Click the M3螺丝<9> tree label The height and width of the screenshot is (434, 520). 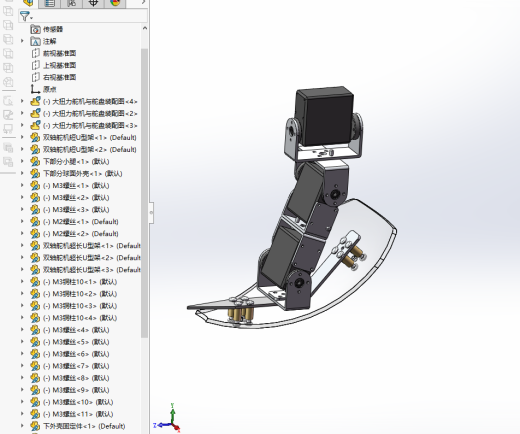[x=76, y=390]
